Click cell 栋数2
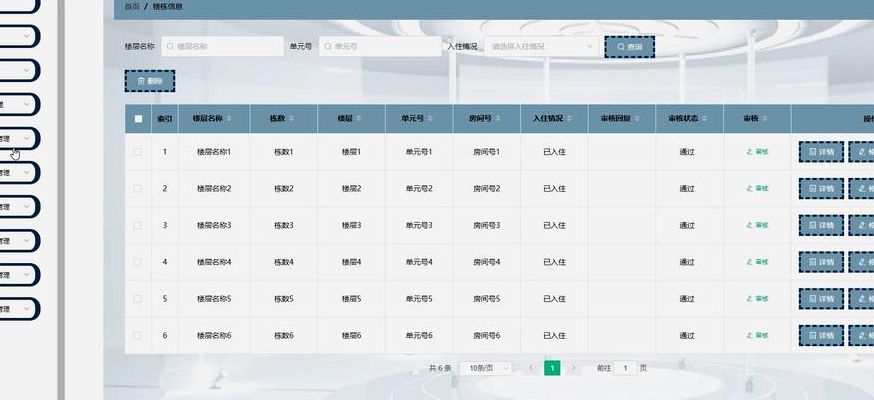This screenshot has width=874, height=400. point(284,188)
